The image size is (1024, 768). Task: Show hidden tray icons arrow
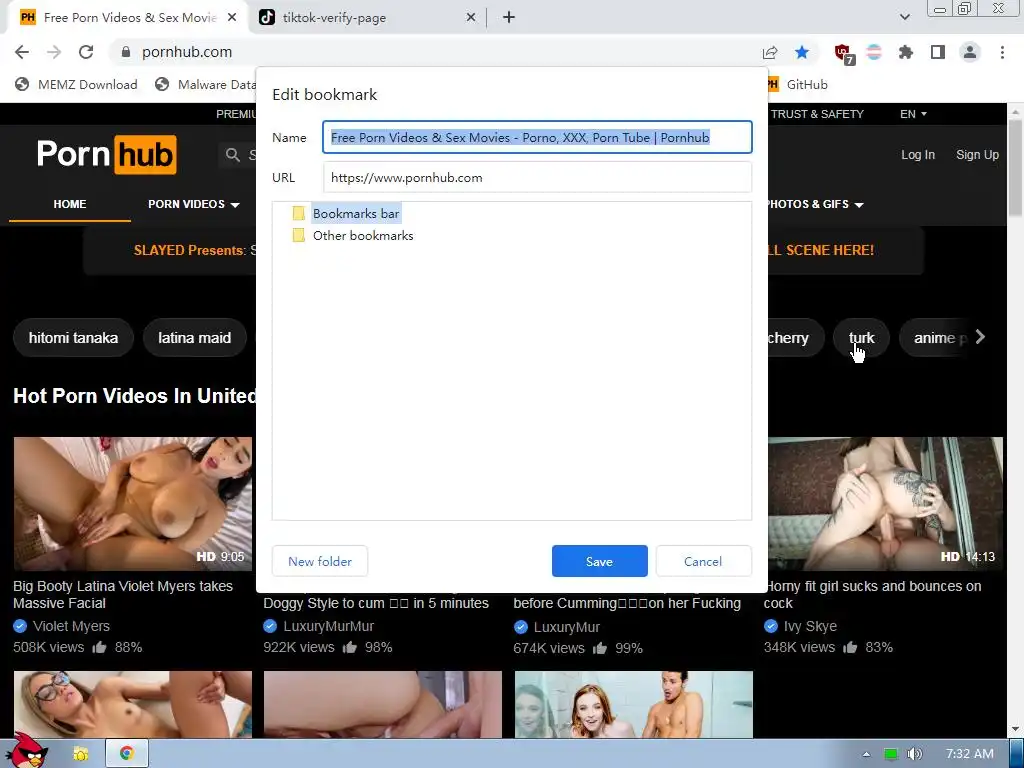click(866, 754)
